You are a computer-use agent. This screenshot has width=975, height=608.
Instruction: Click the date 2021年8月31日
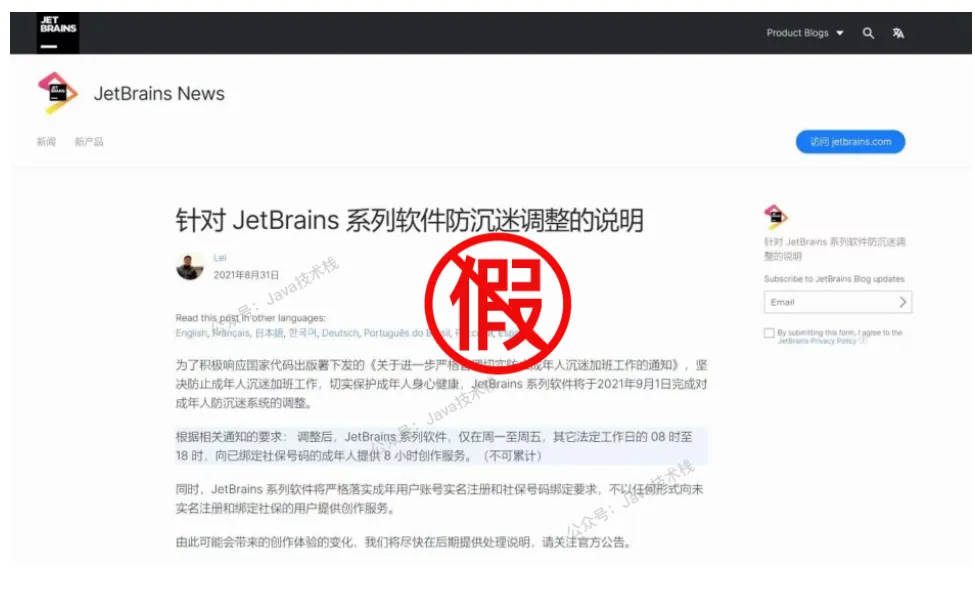pyautogui.click(x=246, y=275)
